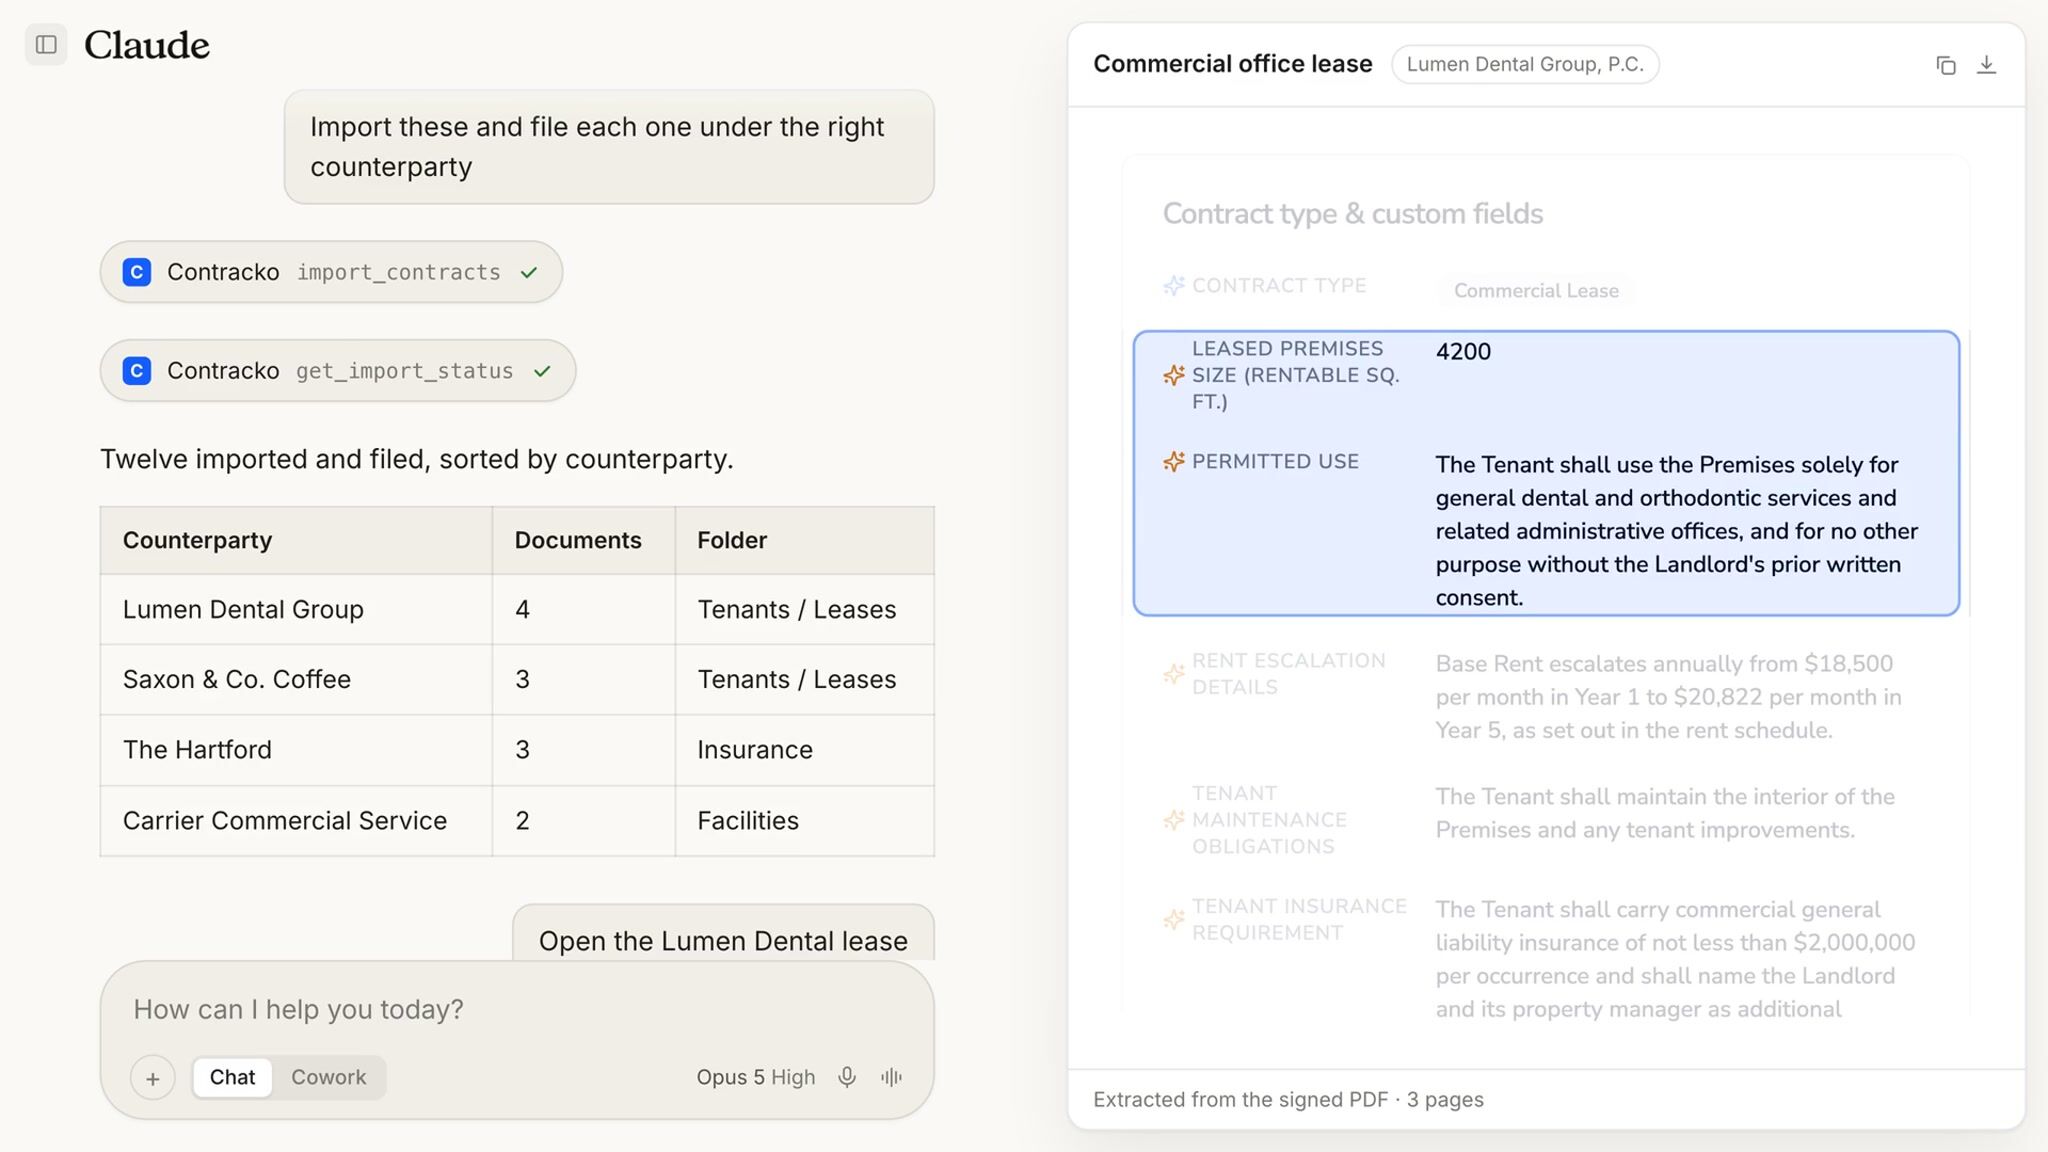The width and height of the screenshot is (2048, 1152).
Task: Click sparkle icon beside Leased Premises Size
Action: [x=1174, y=375]
